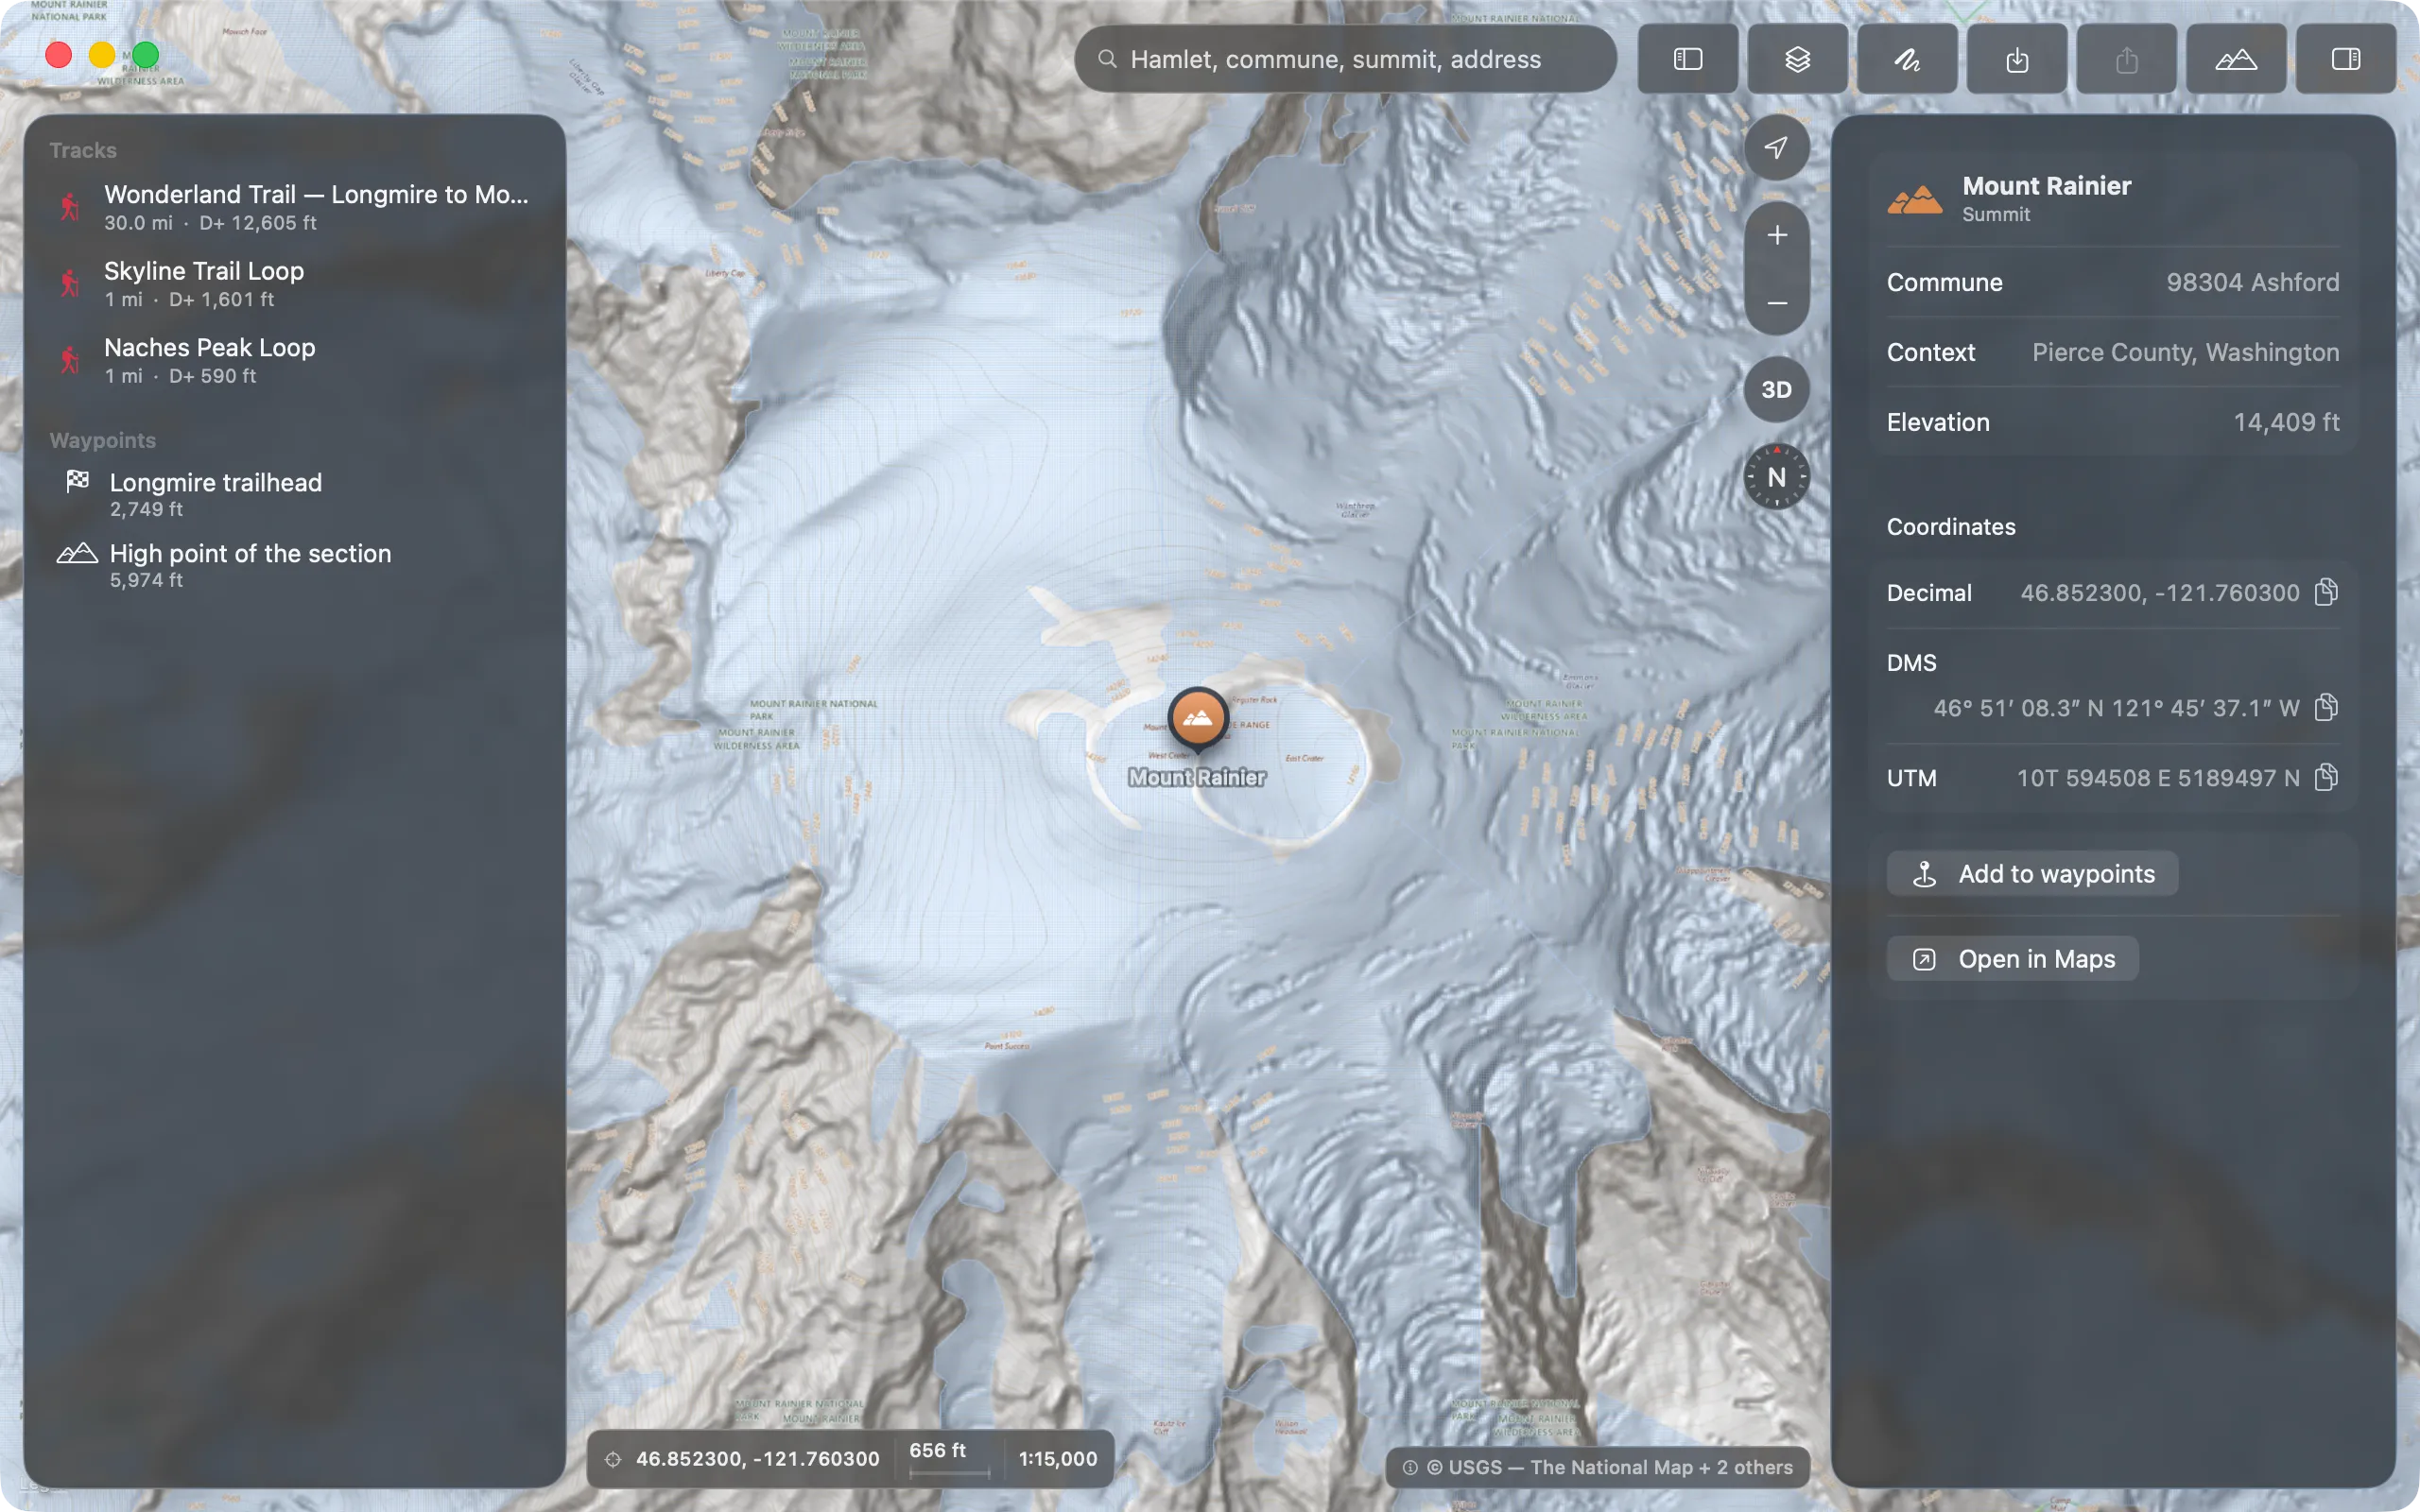Viewport: 2420px width, 1512px height.
Task: Click Open in Maps button
Action: point(2013,959)
